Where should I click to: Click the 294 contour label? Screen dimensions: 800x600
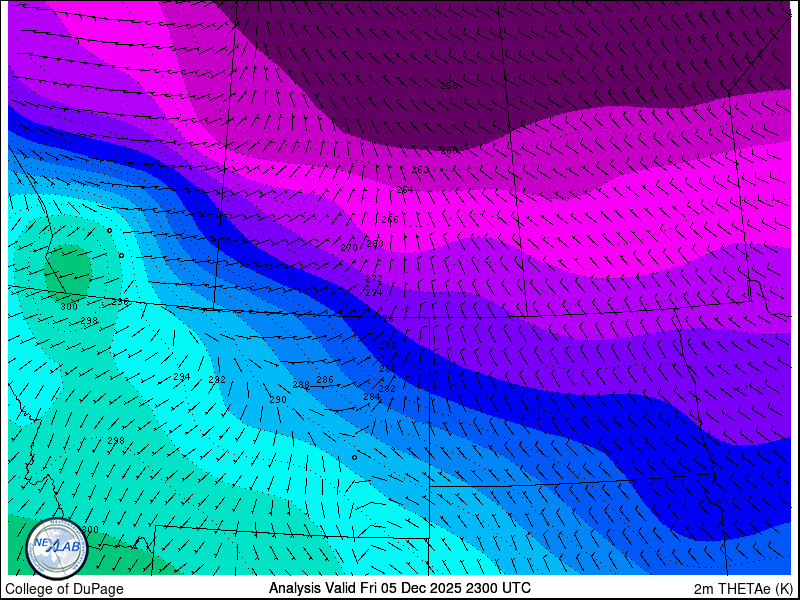click(182, 377)
